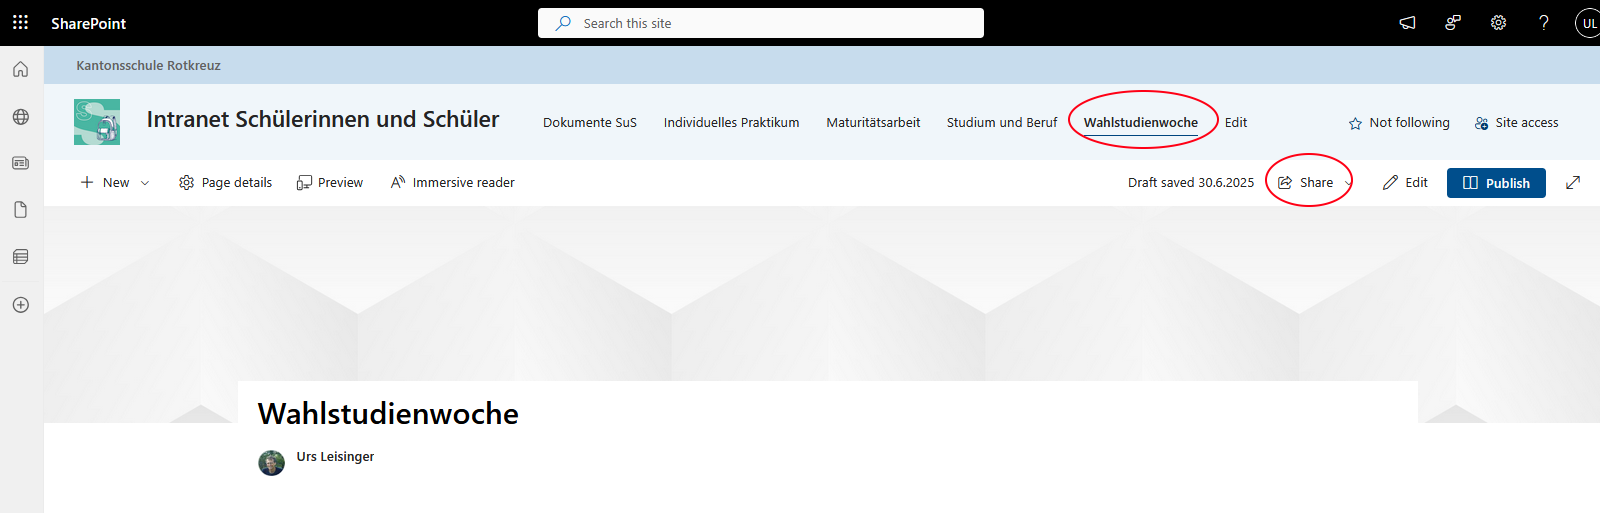Click the New plus icon

pos(87,182)
